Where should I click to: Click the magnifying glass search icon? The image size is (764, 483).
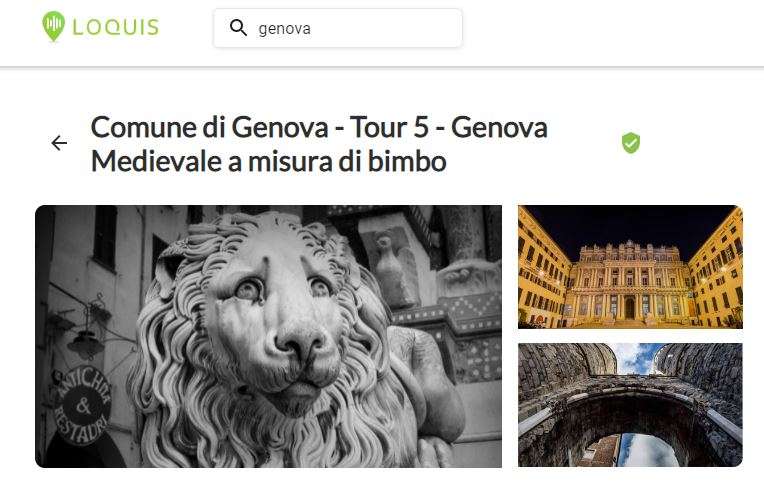(238, 28)
